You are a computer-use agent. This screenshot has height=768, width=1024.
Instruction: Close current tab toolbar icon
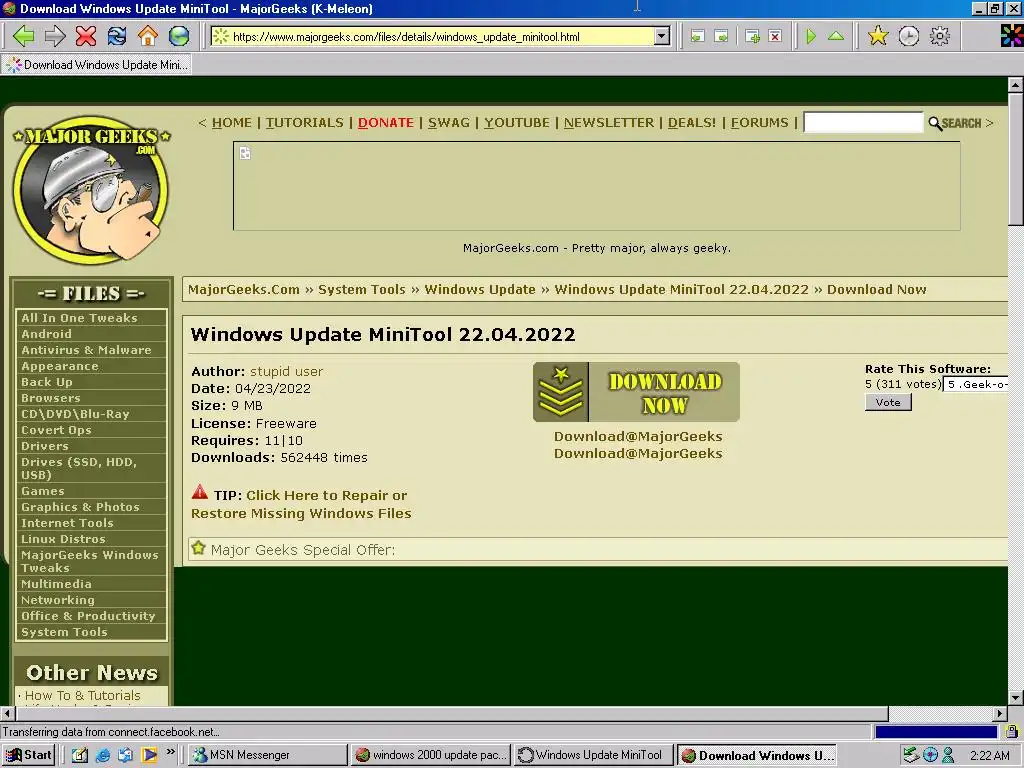coord(775,37)
